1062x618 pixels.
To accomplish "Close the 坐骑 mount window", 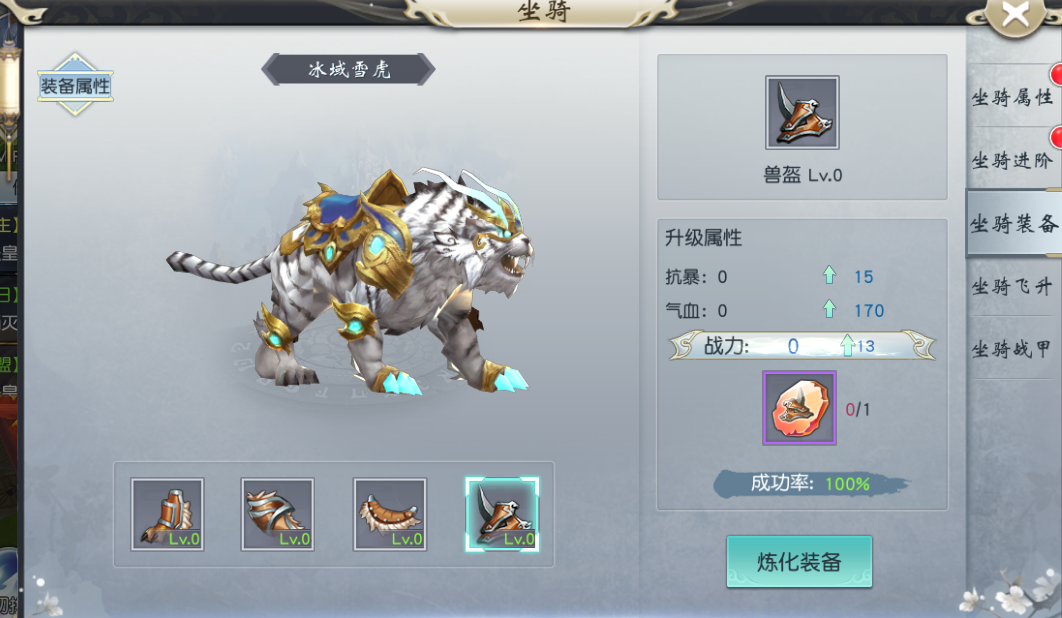I will tap(1015, 14).
